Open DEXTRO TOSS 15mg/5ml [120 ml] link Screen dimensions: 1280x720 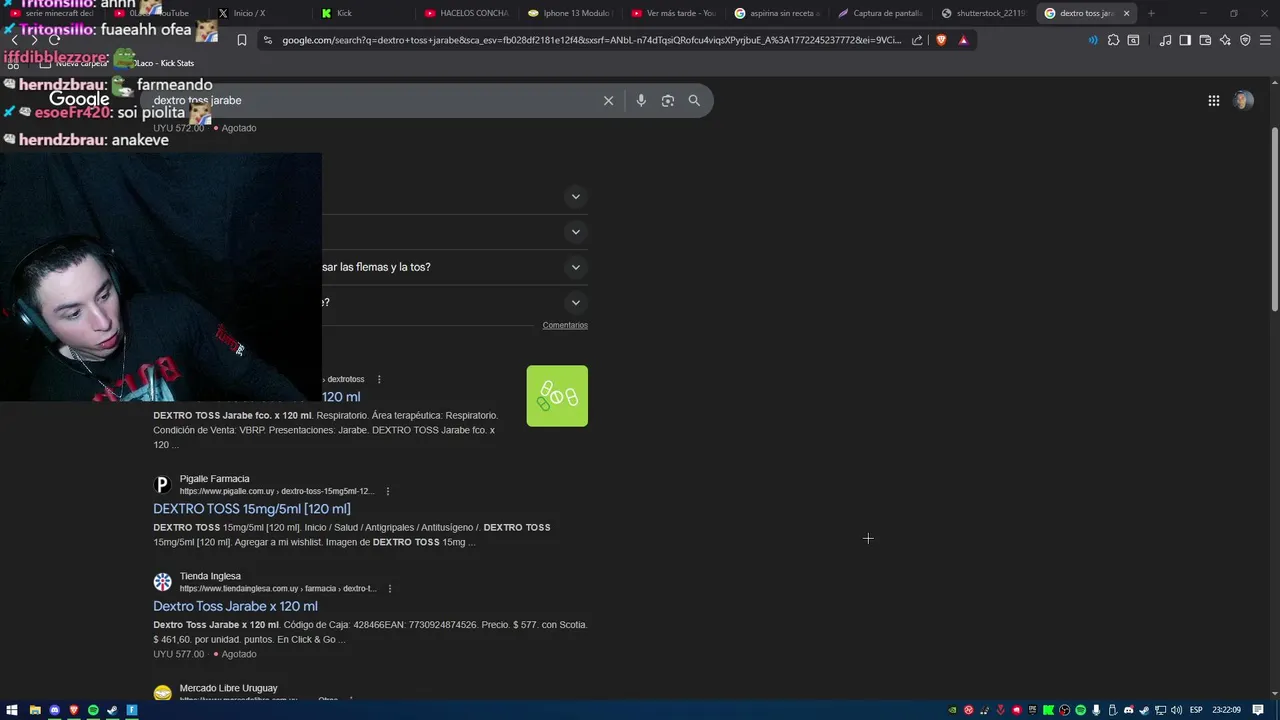pyautogui.click(x=252, y=509)
